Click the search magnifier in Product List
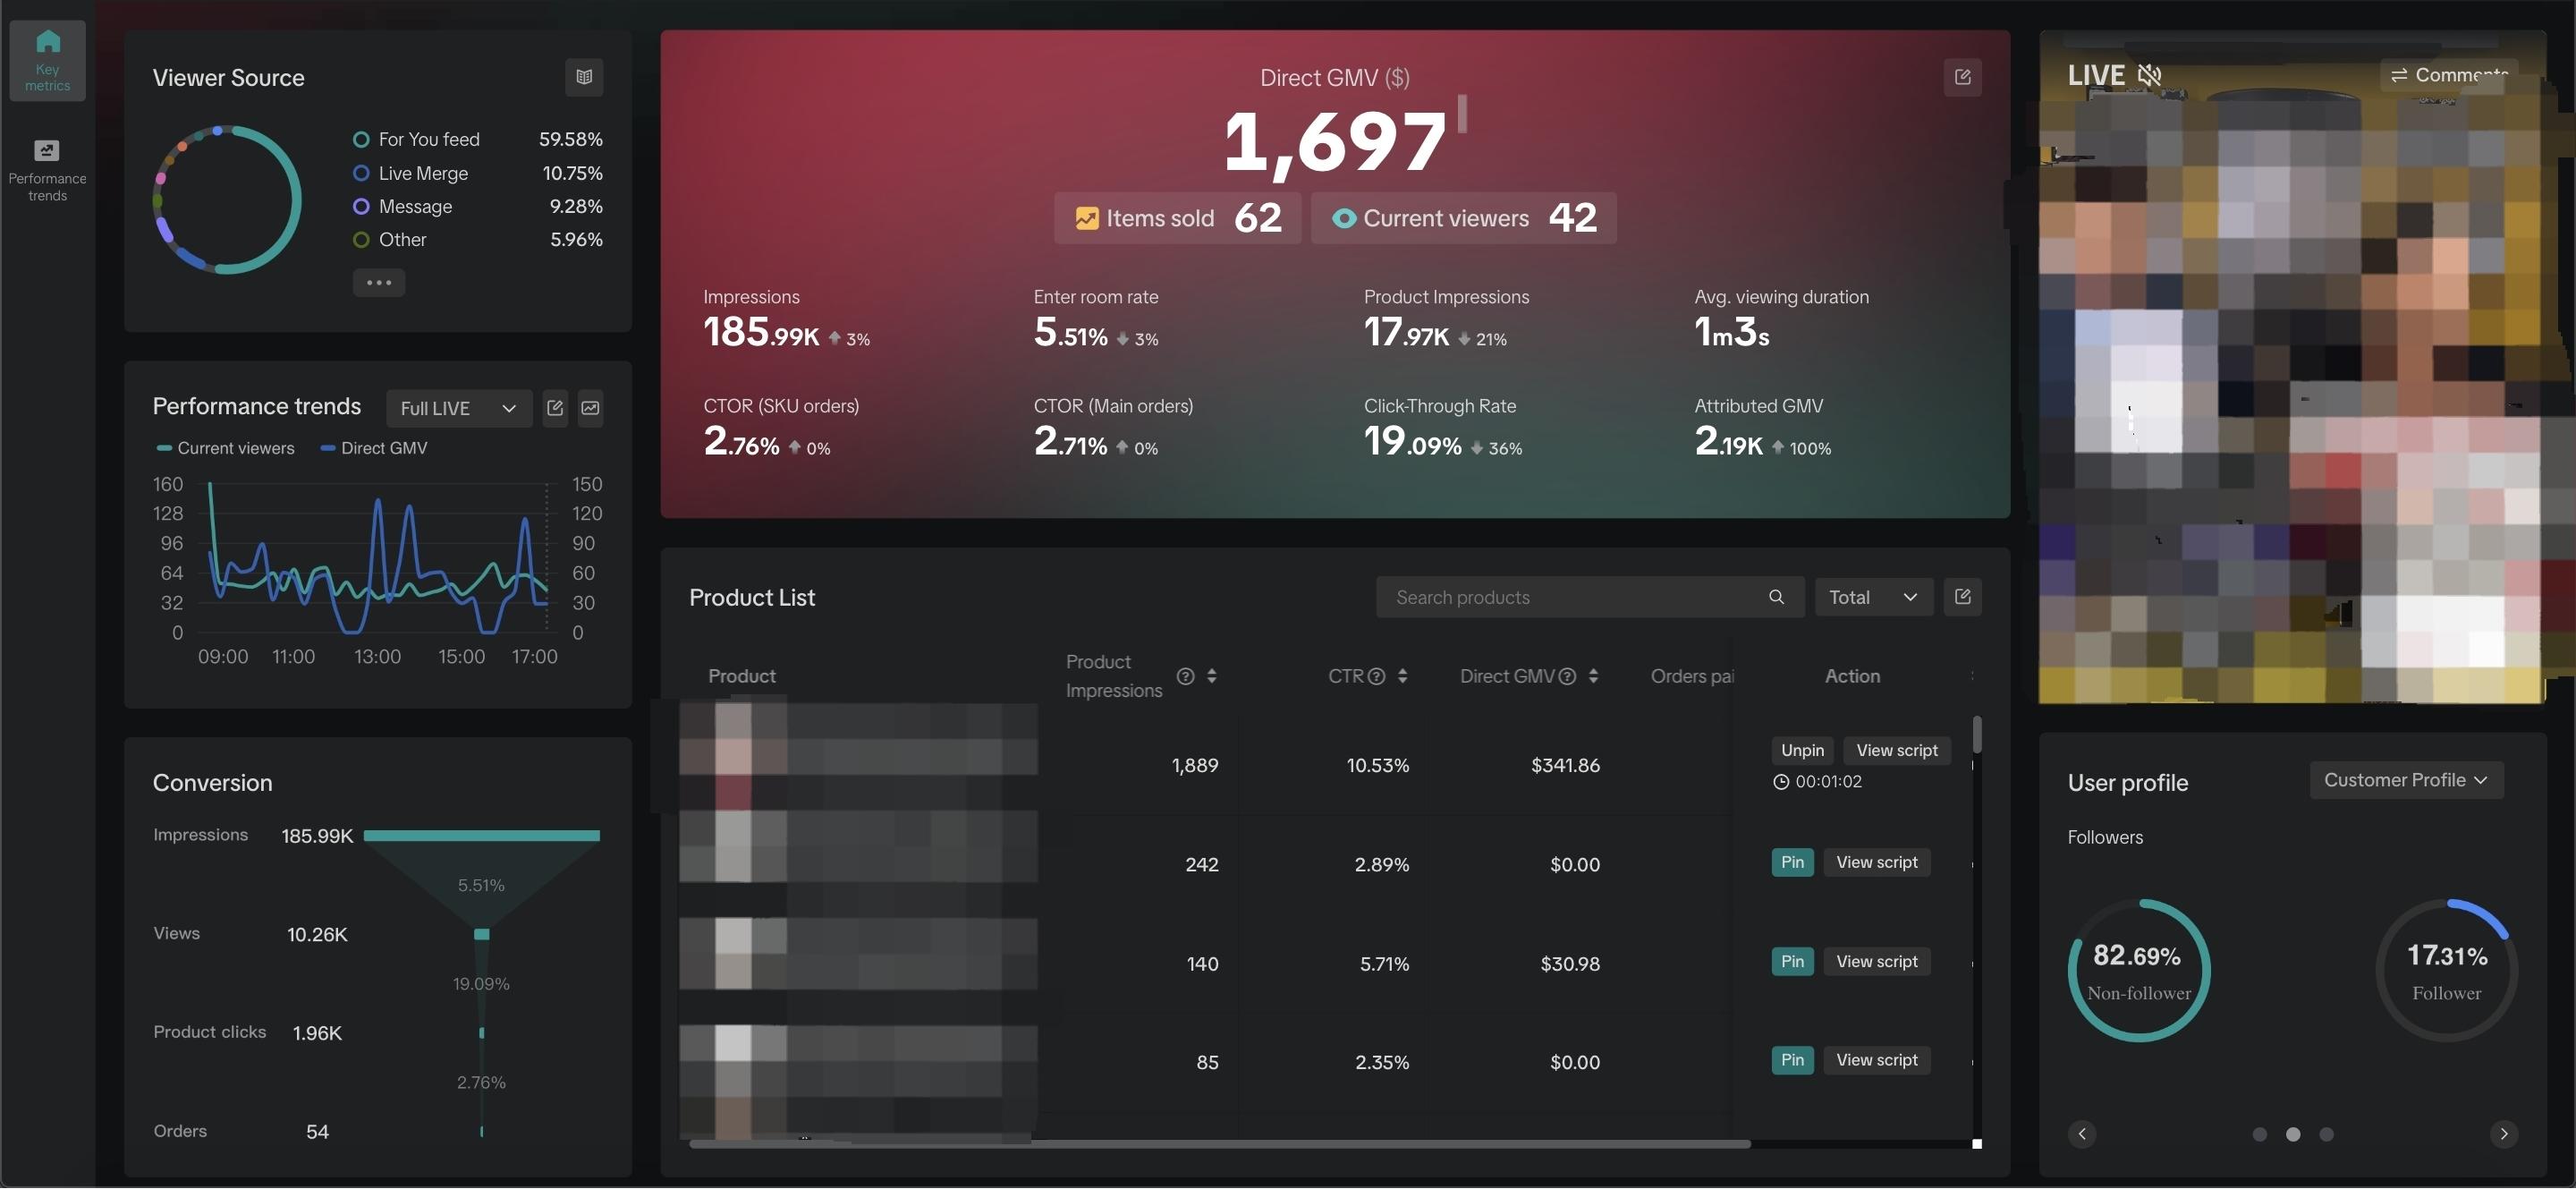 [1776, 597]
